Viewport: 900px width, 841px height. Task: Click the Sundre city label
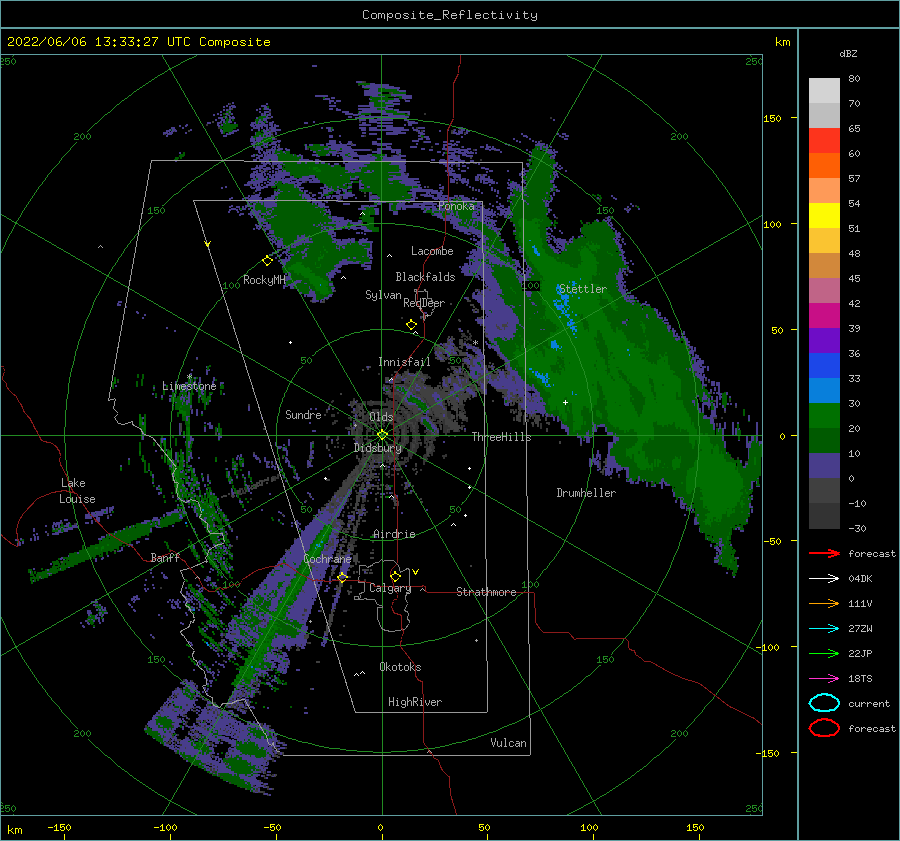click(x=303, y=414)
